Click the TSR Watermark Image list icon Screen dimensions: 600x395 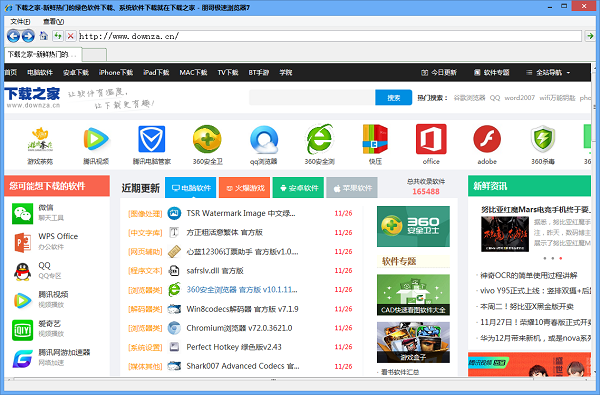click(x=174, y=213)
